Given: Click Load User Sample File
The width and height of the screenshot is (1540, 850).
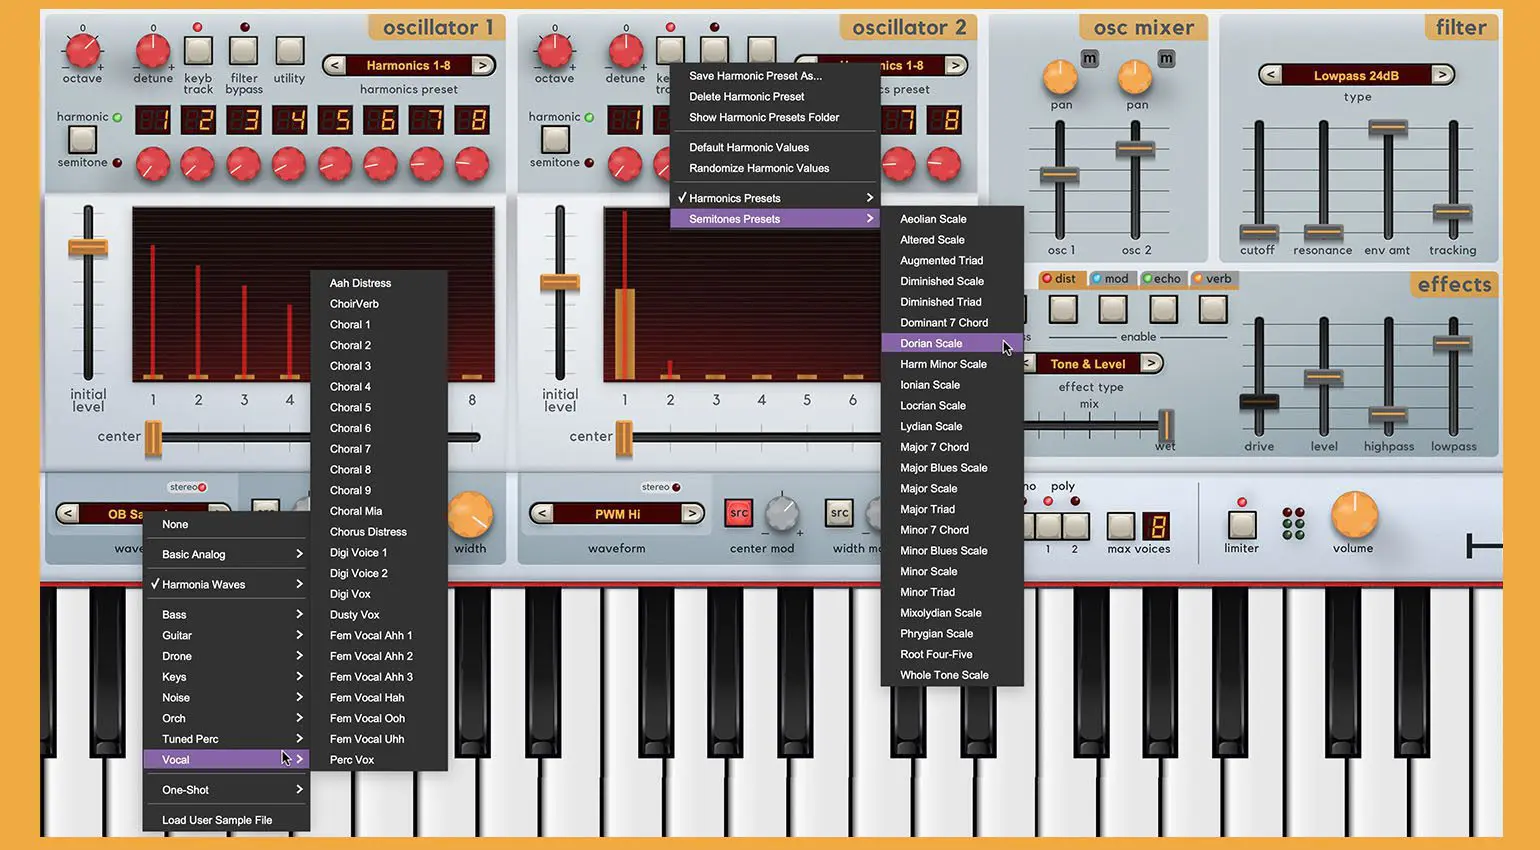Looking at the screenshot, I should [x=217, y=820].
